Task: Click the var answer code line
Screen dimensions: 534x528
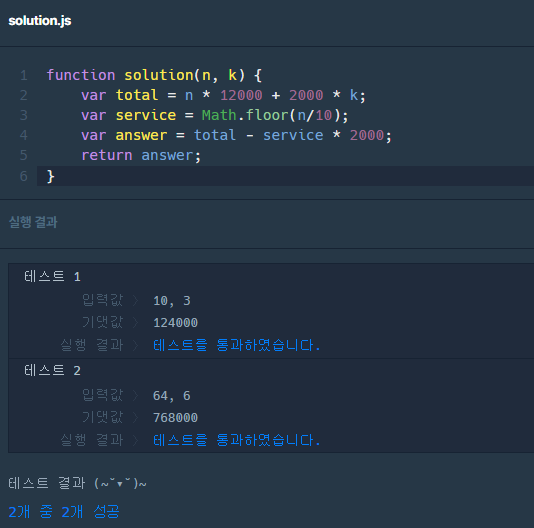Action: [x=236, y=135]
